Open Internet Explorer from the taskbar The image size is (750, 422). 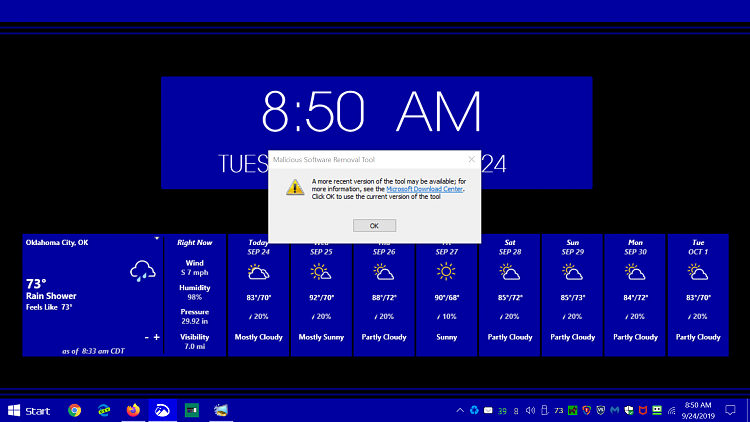(x=104, y=411)
